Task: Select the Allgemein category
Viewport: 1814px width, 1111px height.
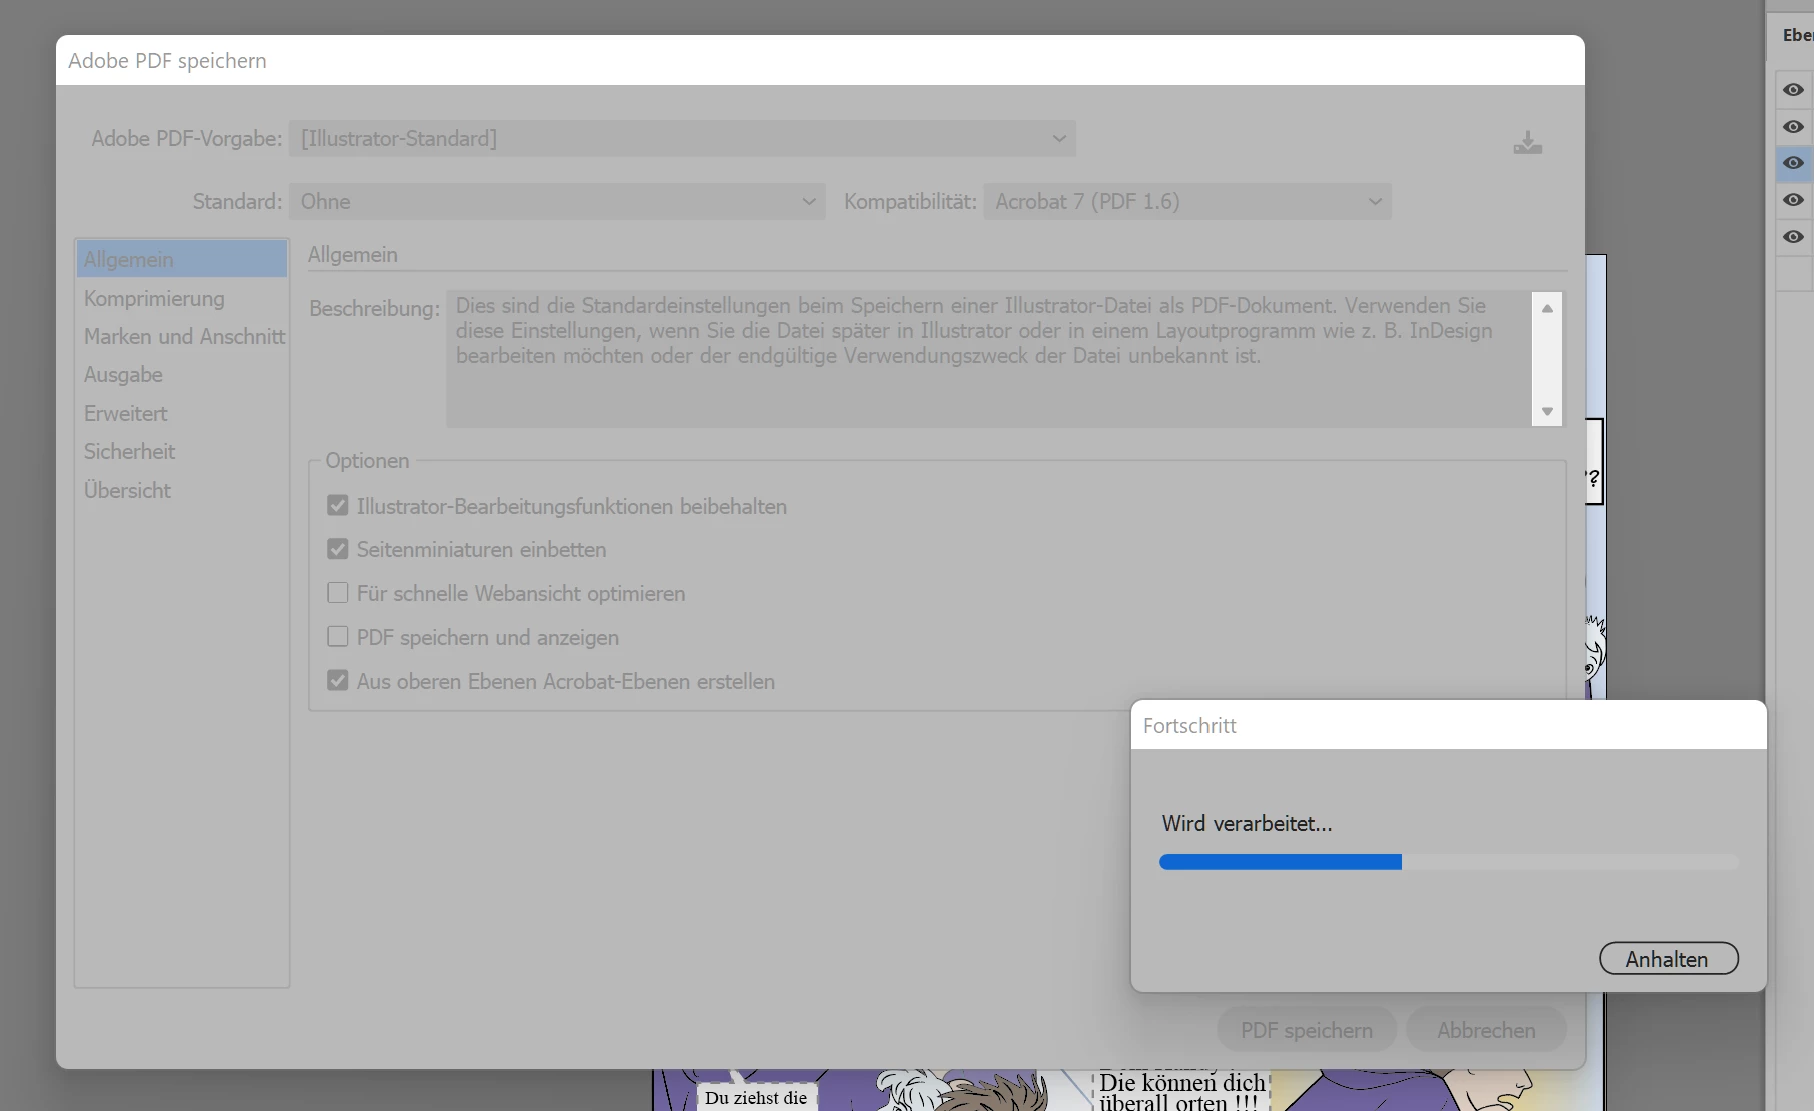Action: click(182, 259)
